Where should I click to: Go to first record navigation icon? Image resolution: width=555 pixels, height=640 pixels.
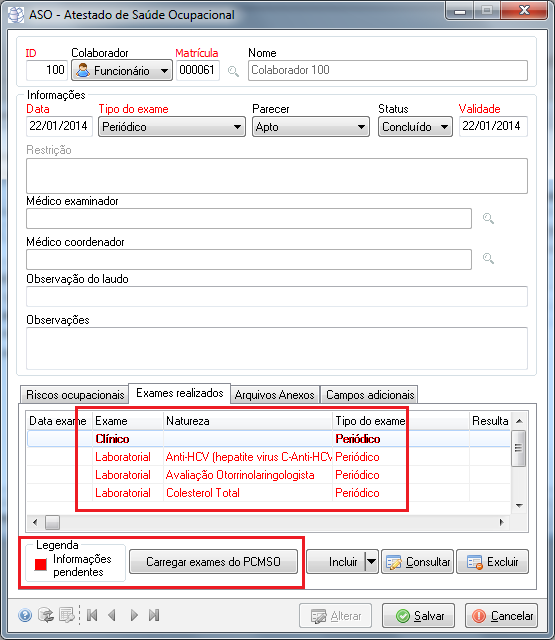92,615
